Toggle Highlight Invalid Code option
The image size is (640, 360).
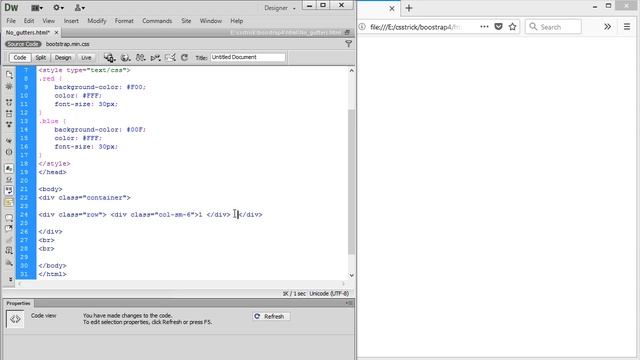tap(9, 180)
